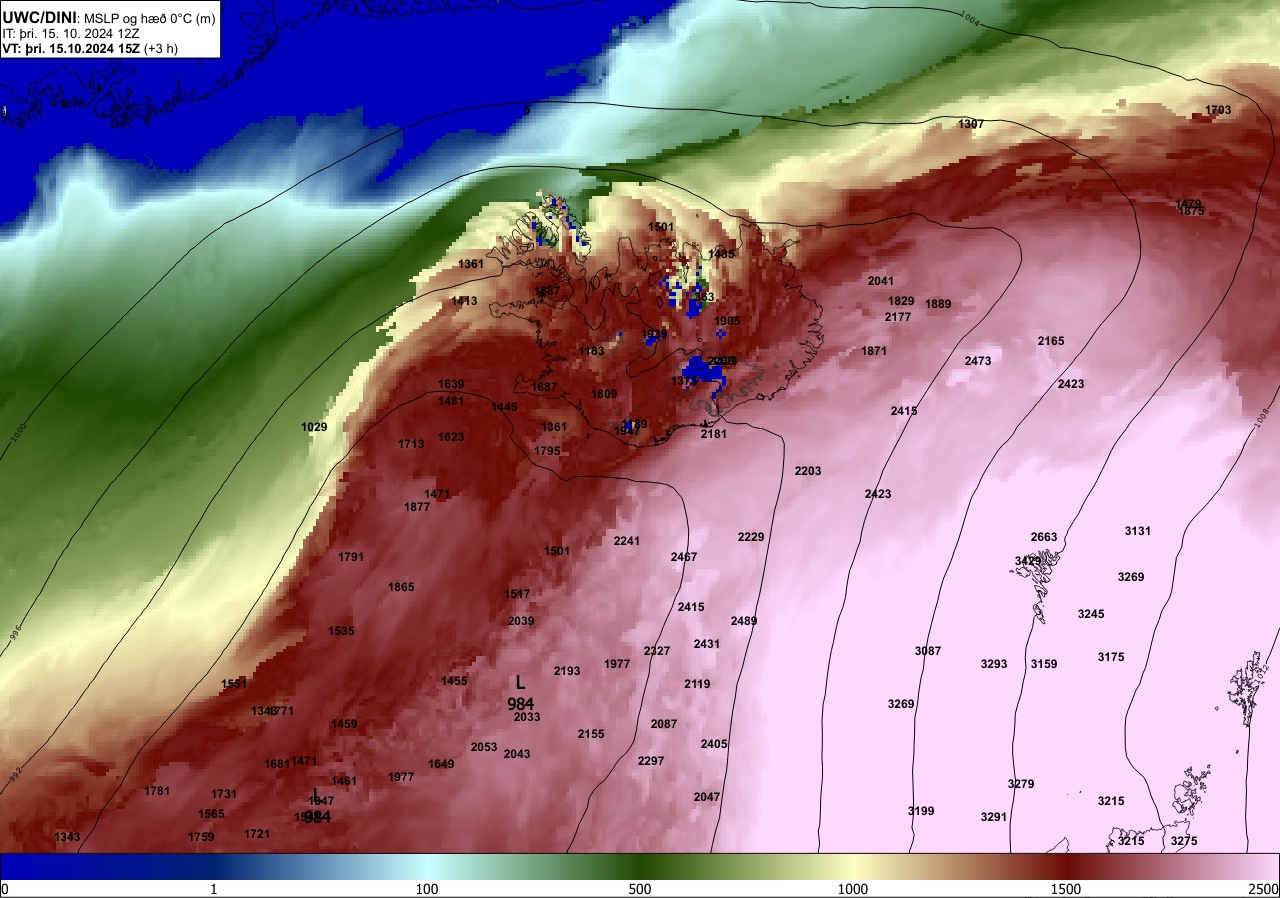Image resolution: width=1280 pixels, height=898 pixels.
Task: Click the colorbar label 500
Action: pos(640,889)
